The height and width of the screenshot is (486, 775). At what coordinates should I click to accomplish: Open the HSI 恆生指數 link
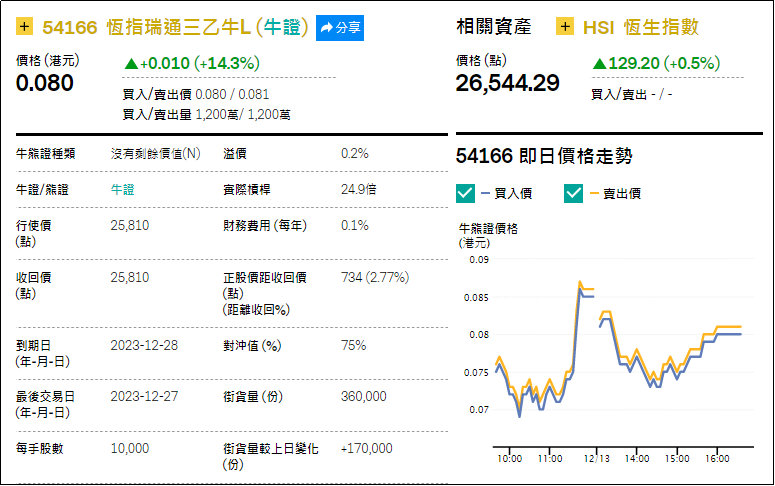[641, 27]
